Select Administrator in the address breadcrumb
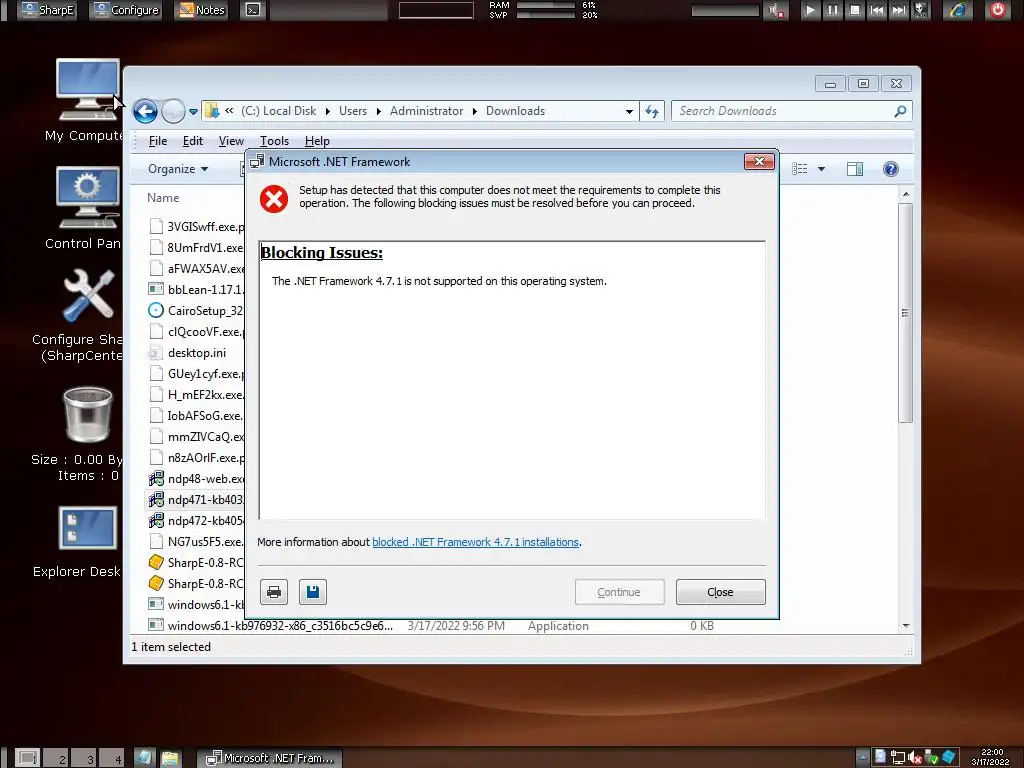The height and width of the screenshot is (768, 1024). tap(426, 111)
